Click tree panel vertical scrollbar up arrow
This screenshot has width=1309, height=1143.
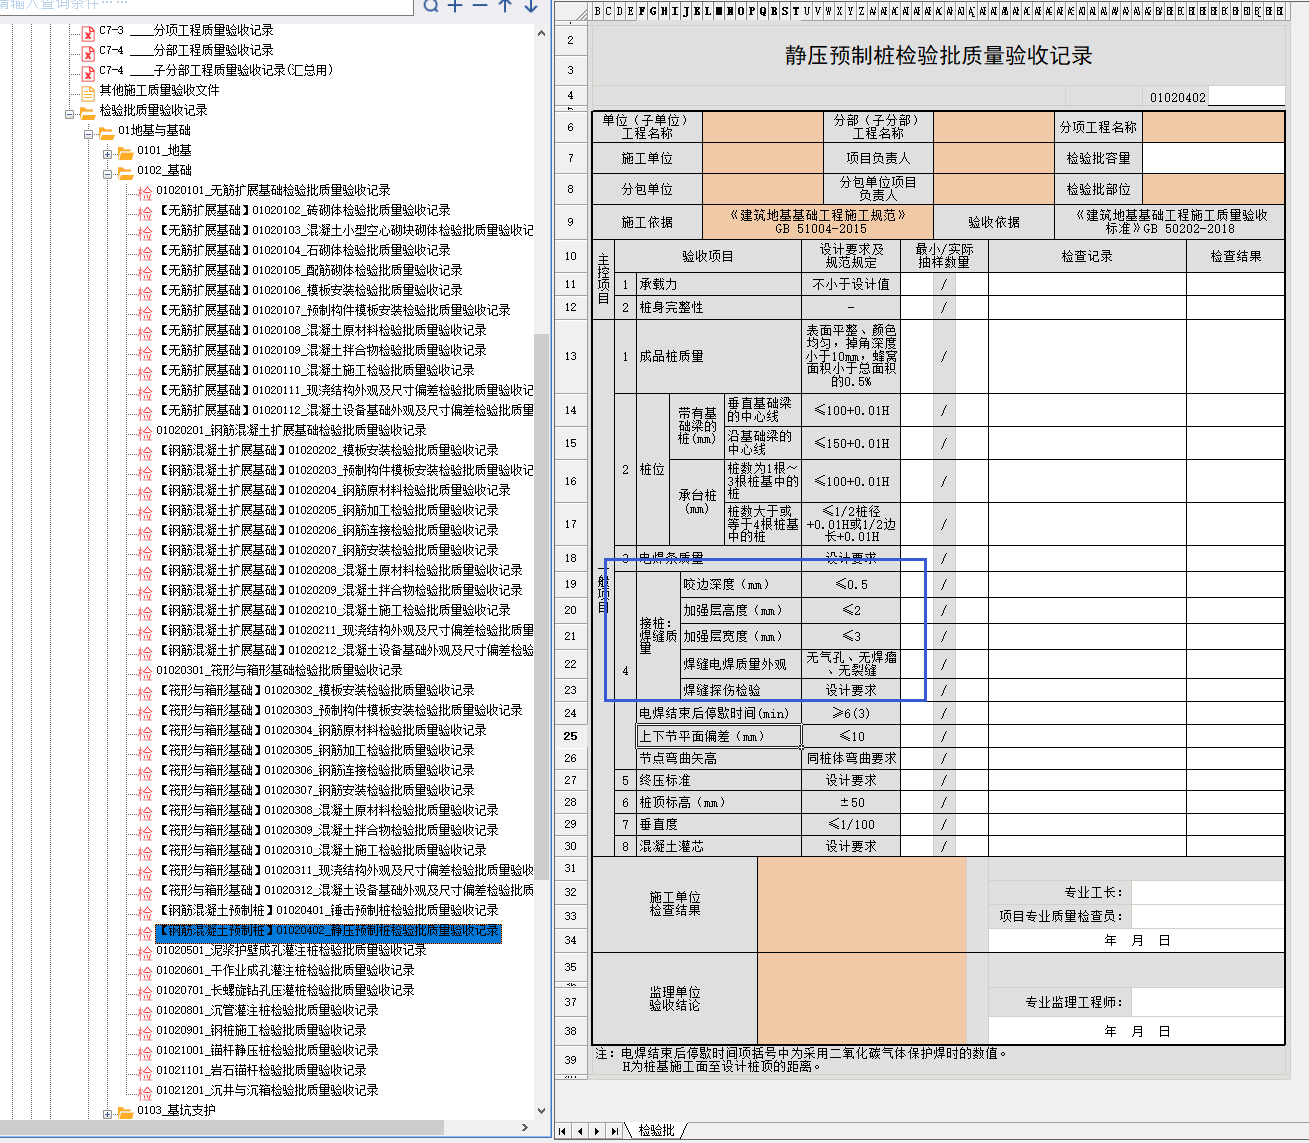(x=542, y=33)
